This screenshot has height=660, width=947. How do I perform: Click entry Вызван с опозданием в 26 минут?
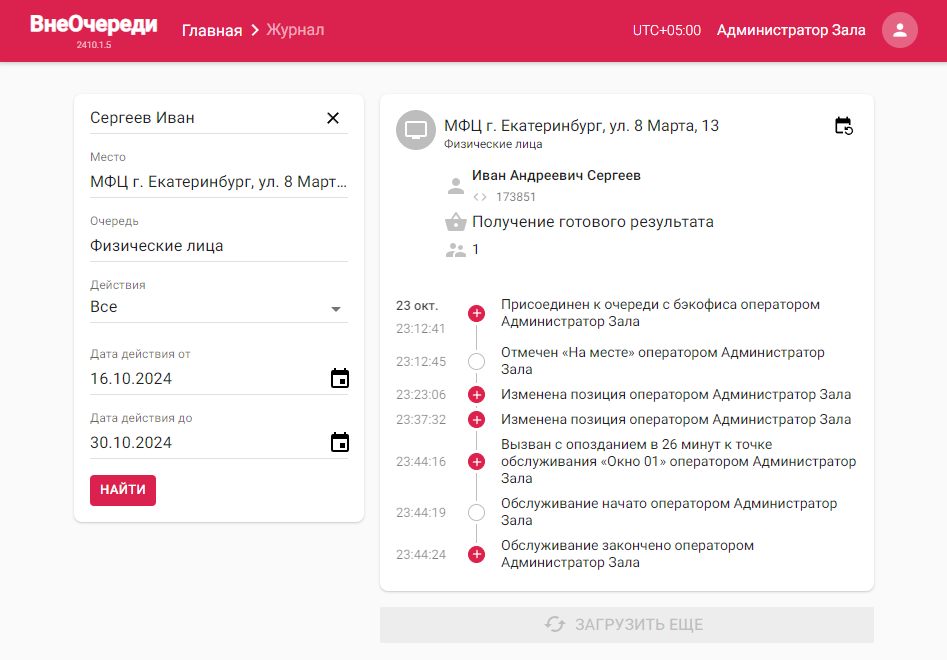pos(678,461)
